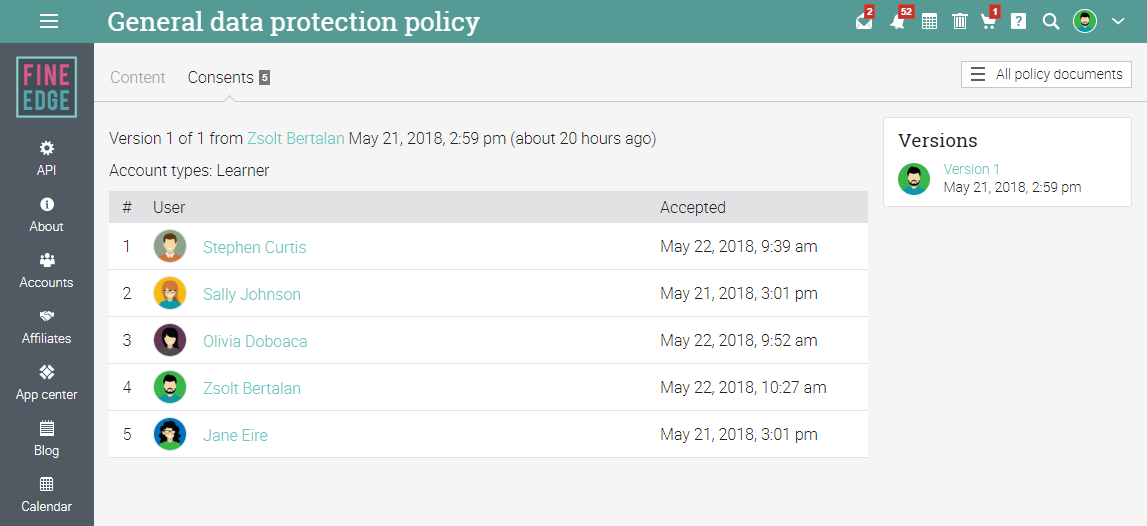Open App center in the sidebar

point(47,382)
